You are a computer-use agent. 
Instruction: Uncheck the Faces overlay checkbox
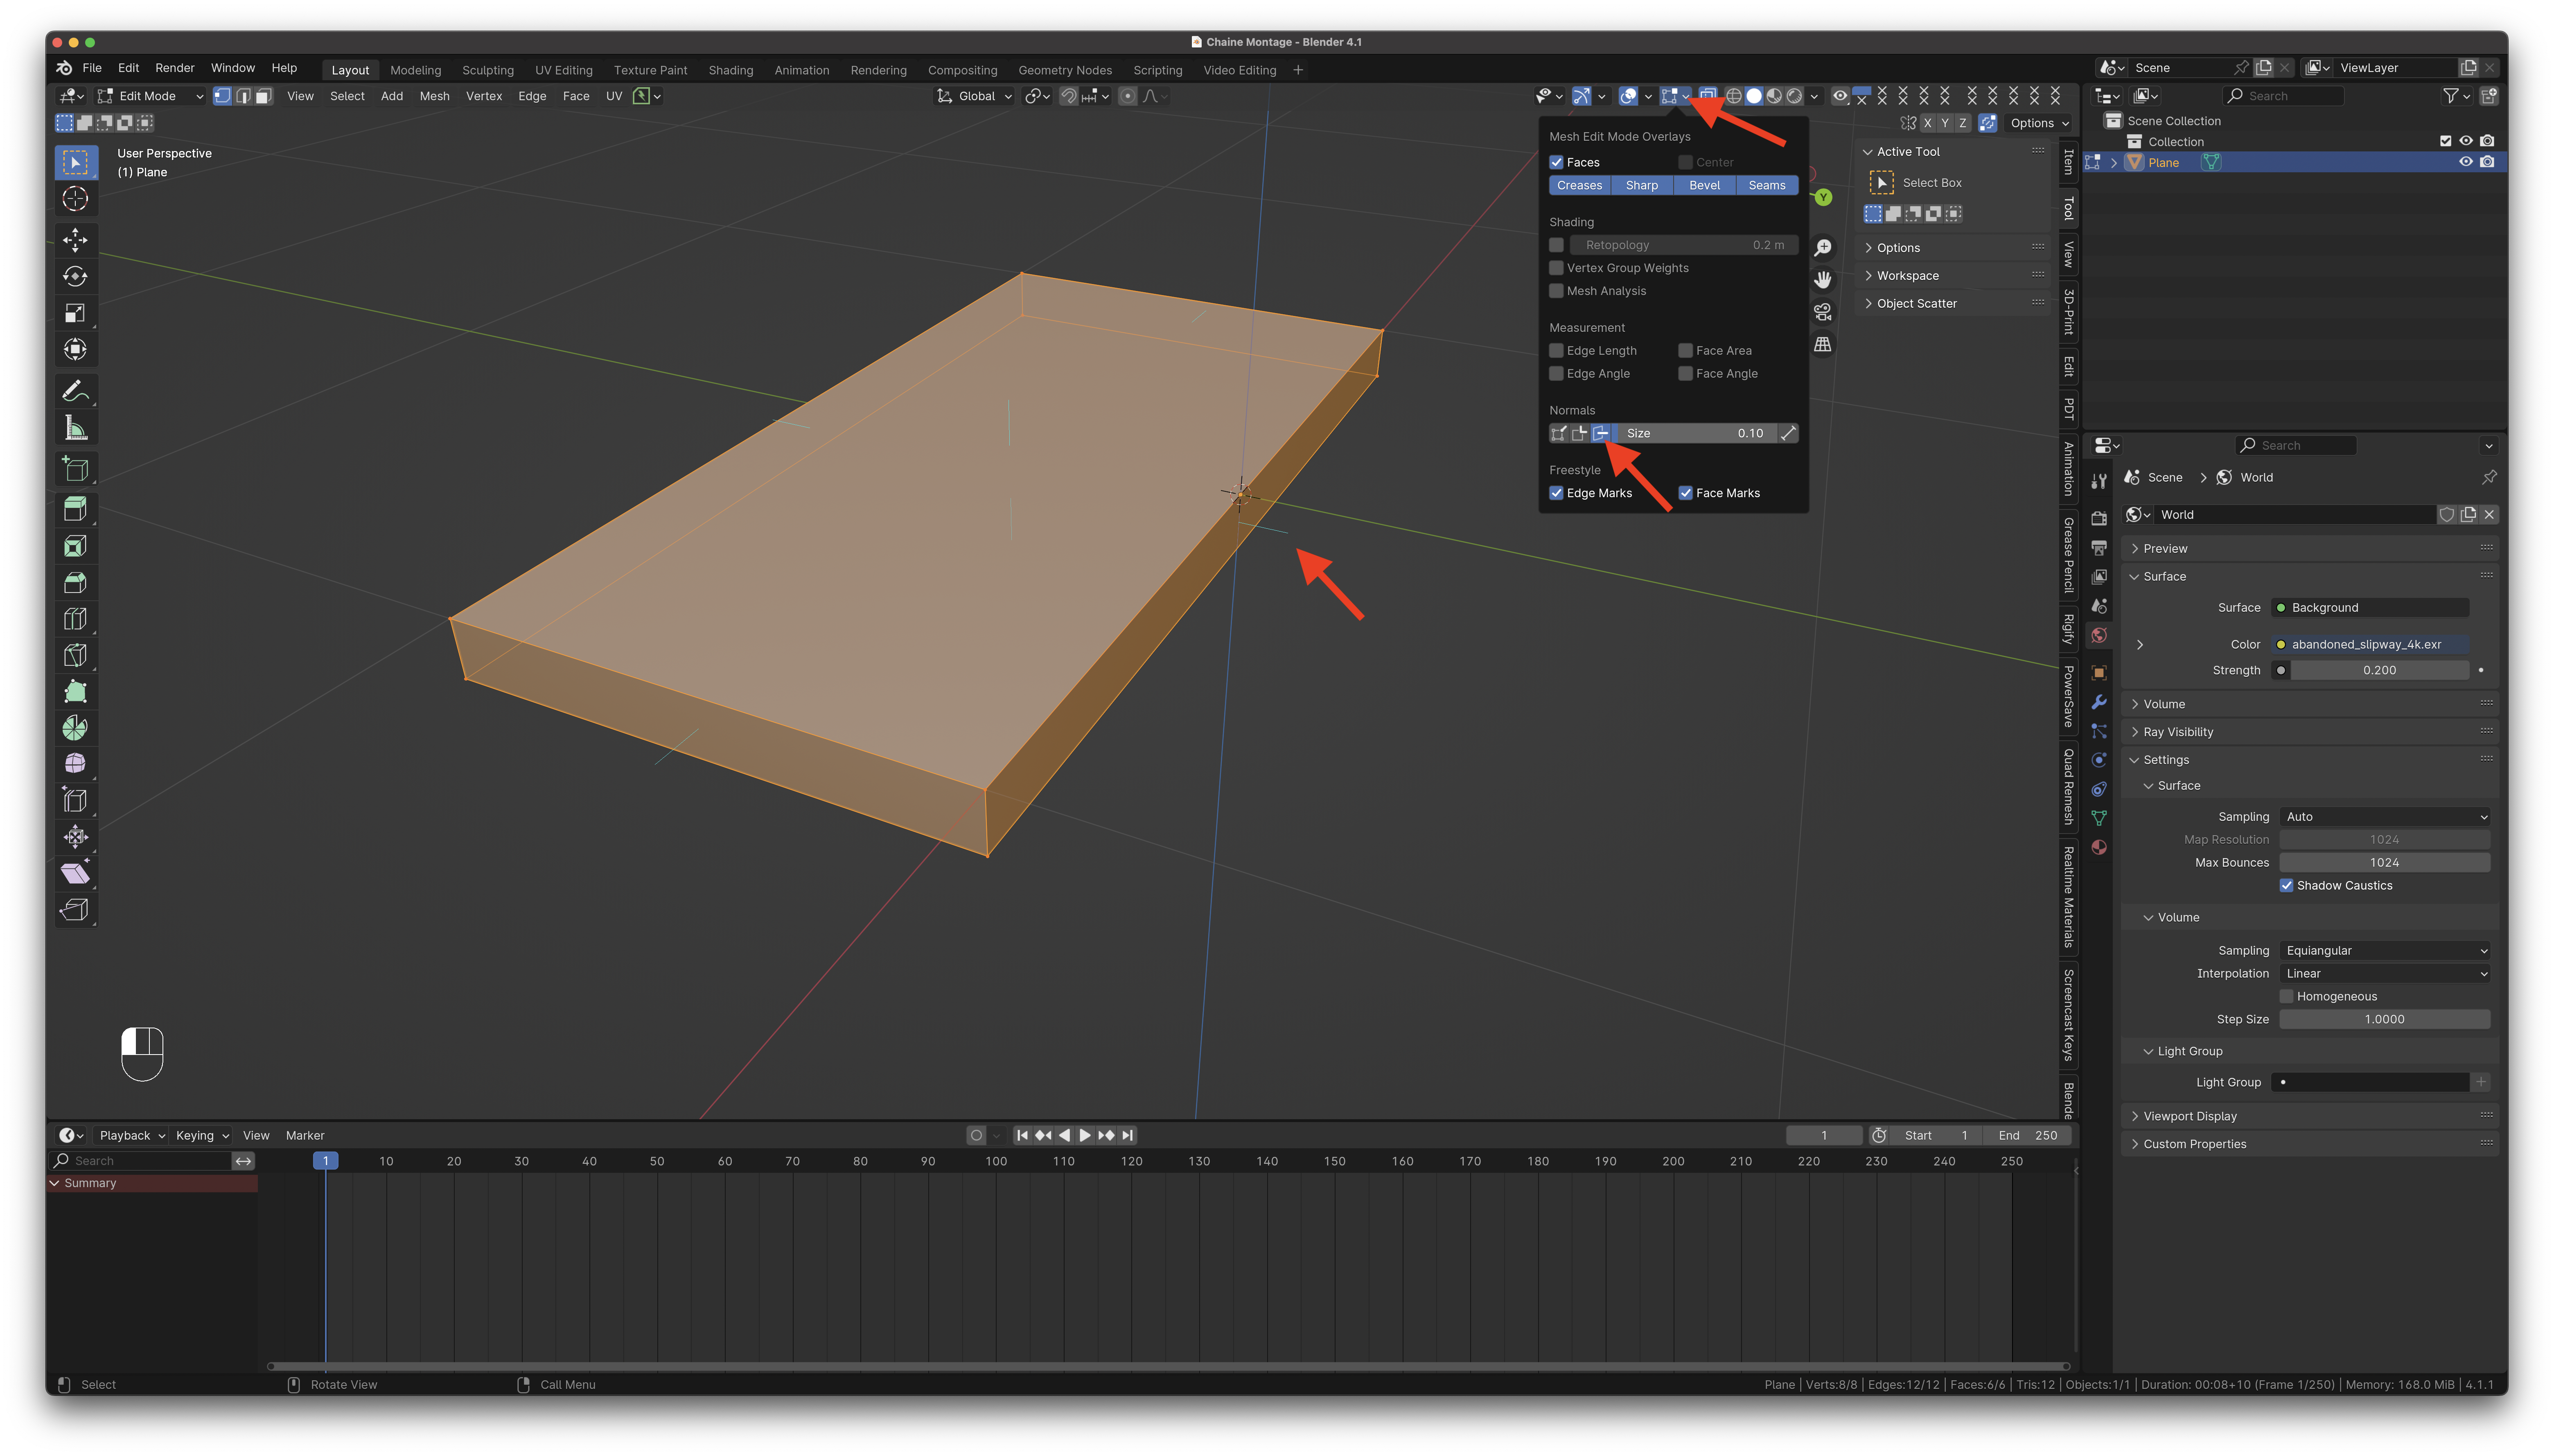coord(1556,162)
